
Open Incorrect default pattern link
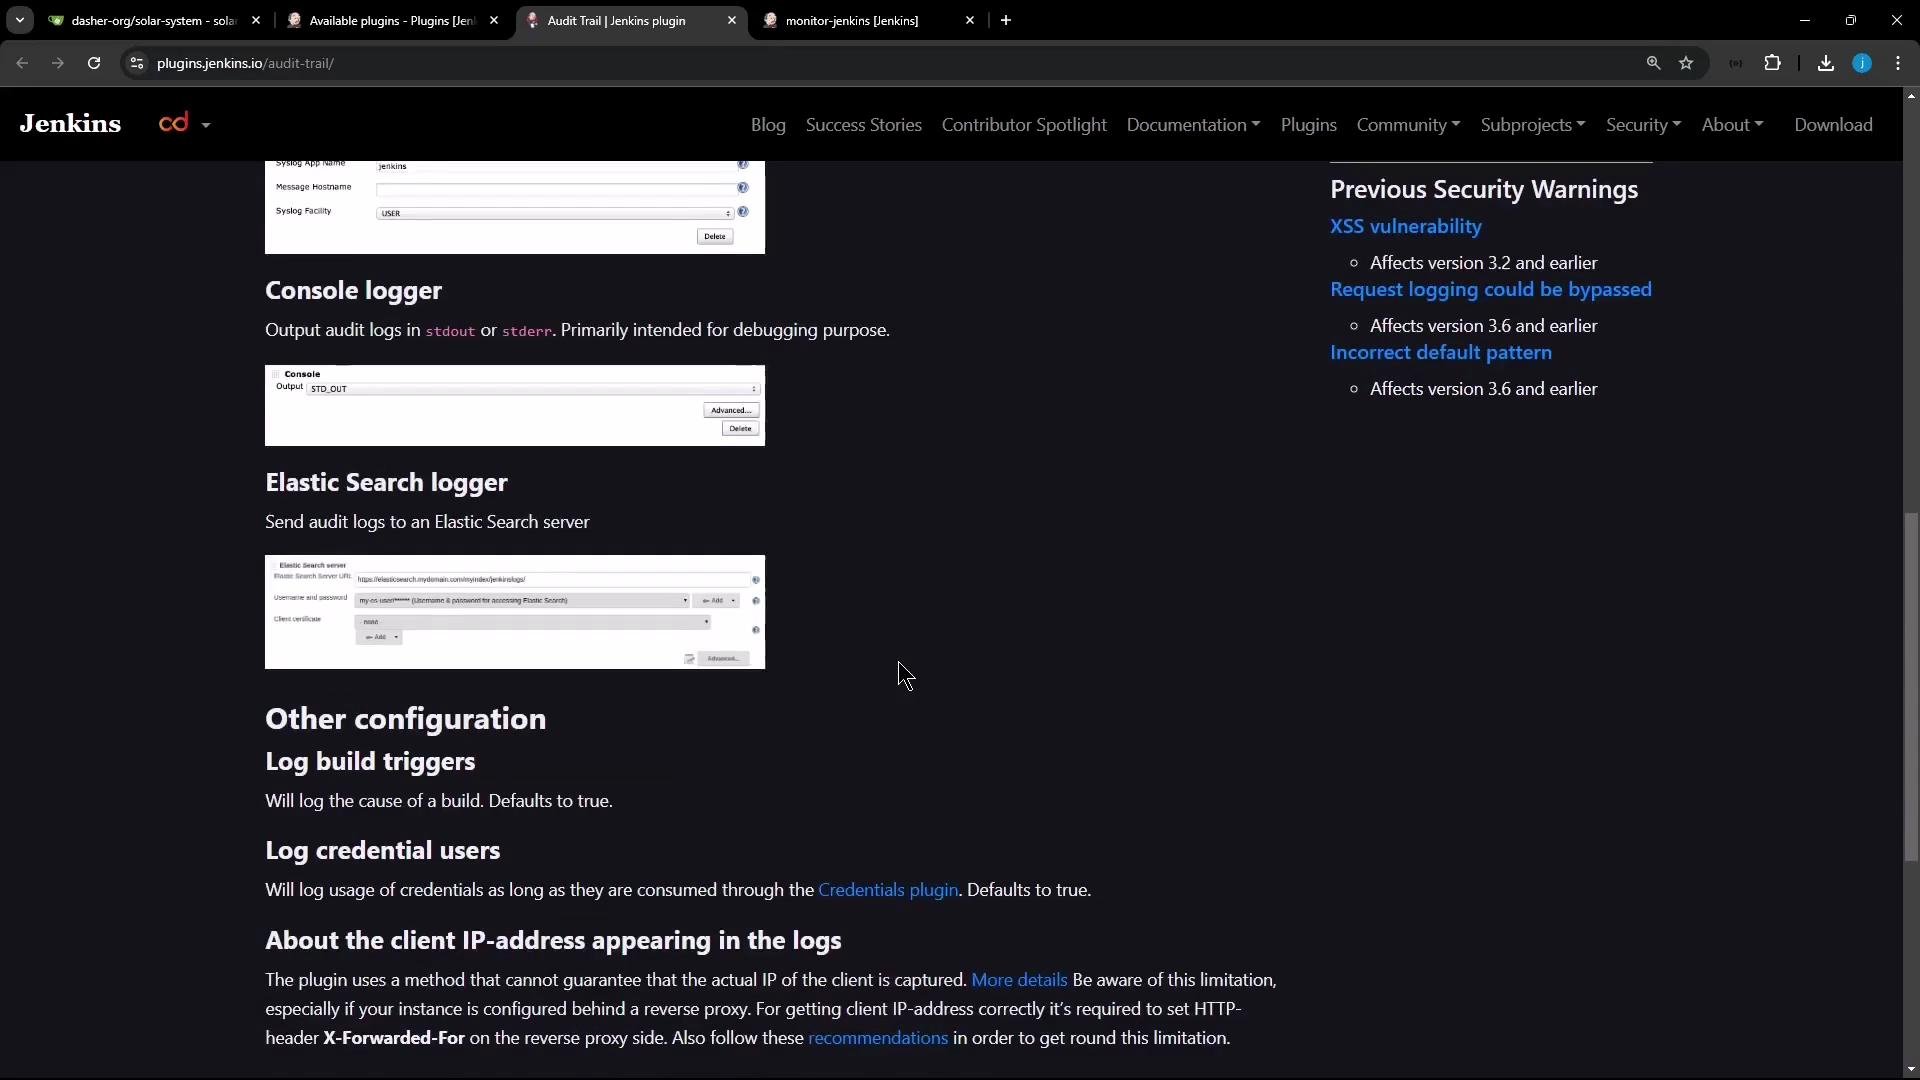(x=1440, y=352)
